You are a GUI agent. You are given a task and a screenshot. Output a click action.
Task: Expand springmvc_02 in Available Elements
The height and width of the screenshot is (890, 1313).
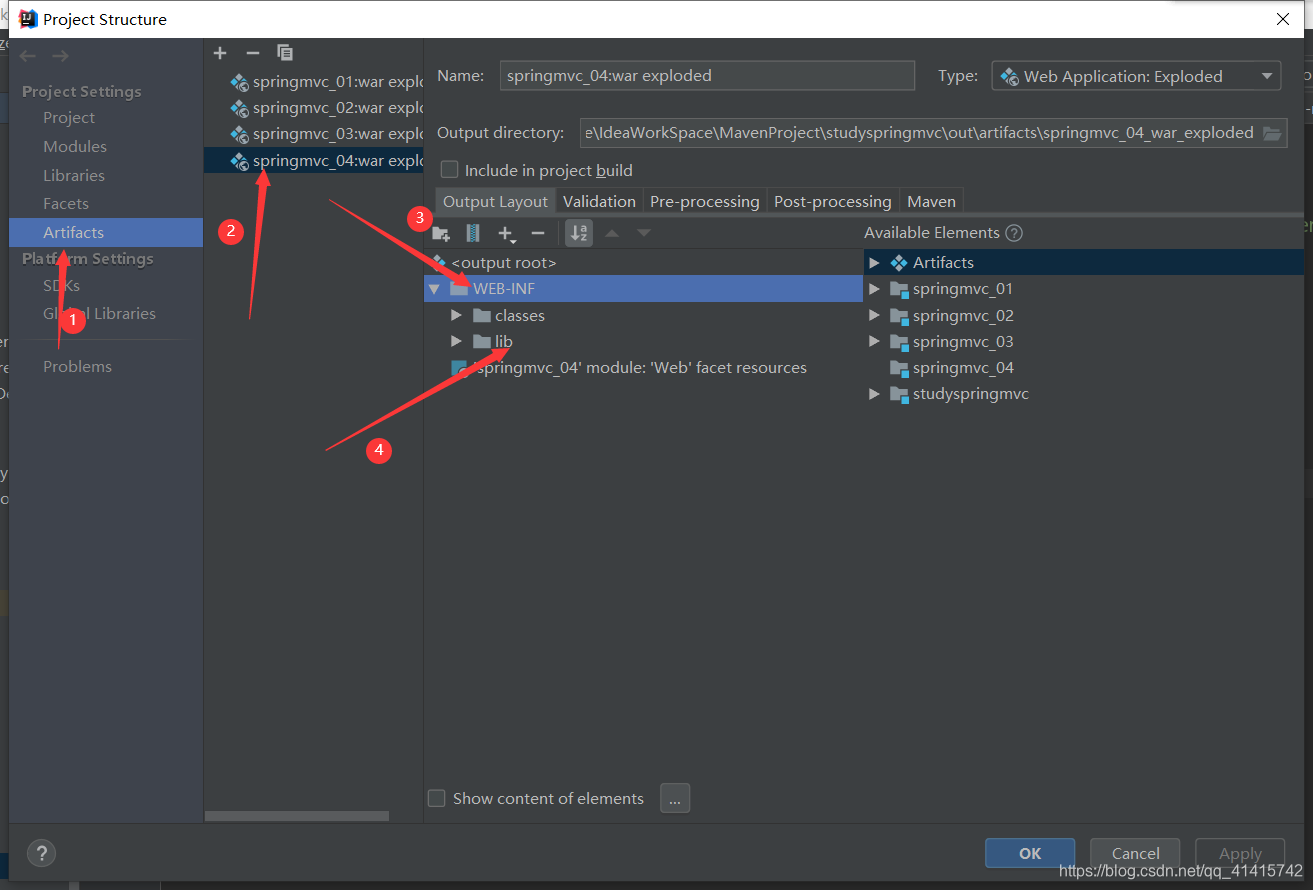(874, 315)
